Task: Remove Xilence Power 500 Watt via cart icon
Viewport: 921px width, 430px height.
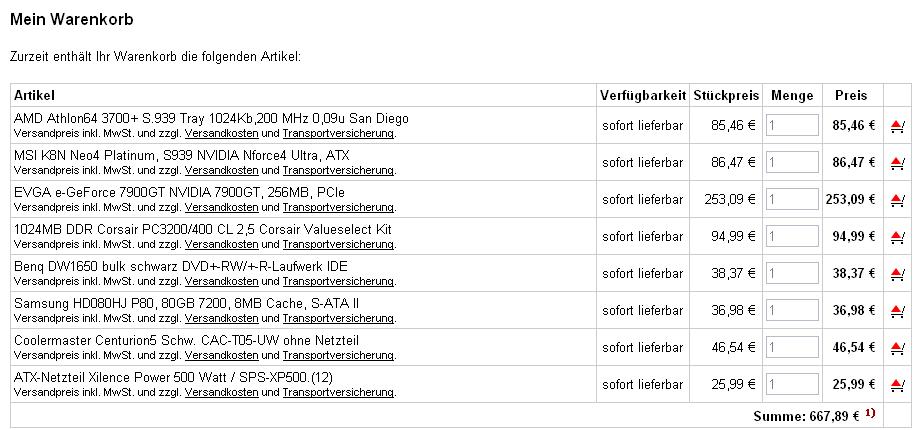Action: (897, 385)
